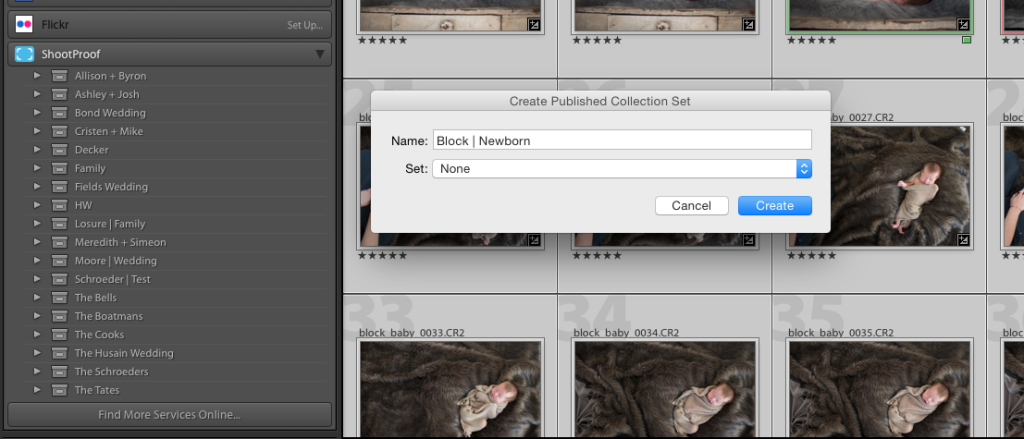The image size is (1024, 439).
Task: Collapse the ShootProof publish service panel
Action: (320, 54)
